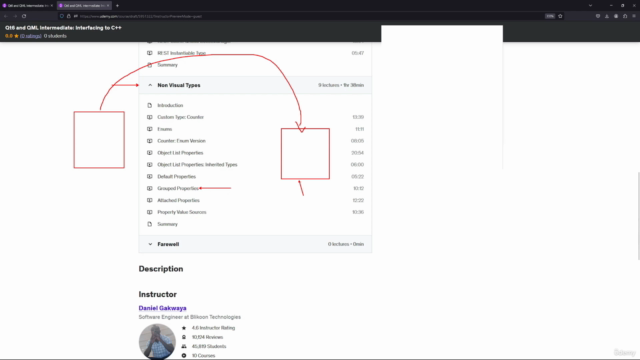Open the tab list dropdown chevron
Screen dimensions: 640x360
(x=590, y=6)
